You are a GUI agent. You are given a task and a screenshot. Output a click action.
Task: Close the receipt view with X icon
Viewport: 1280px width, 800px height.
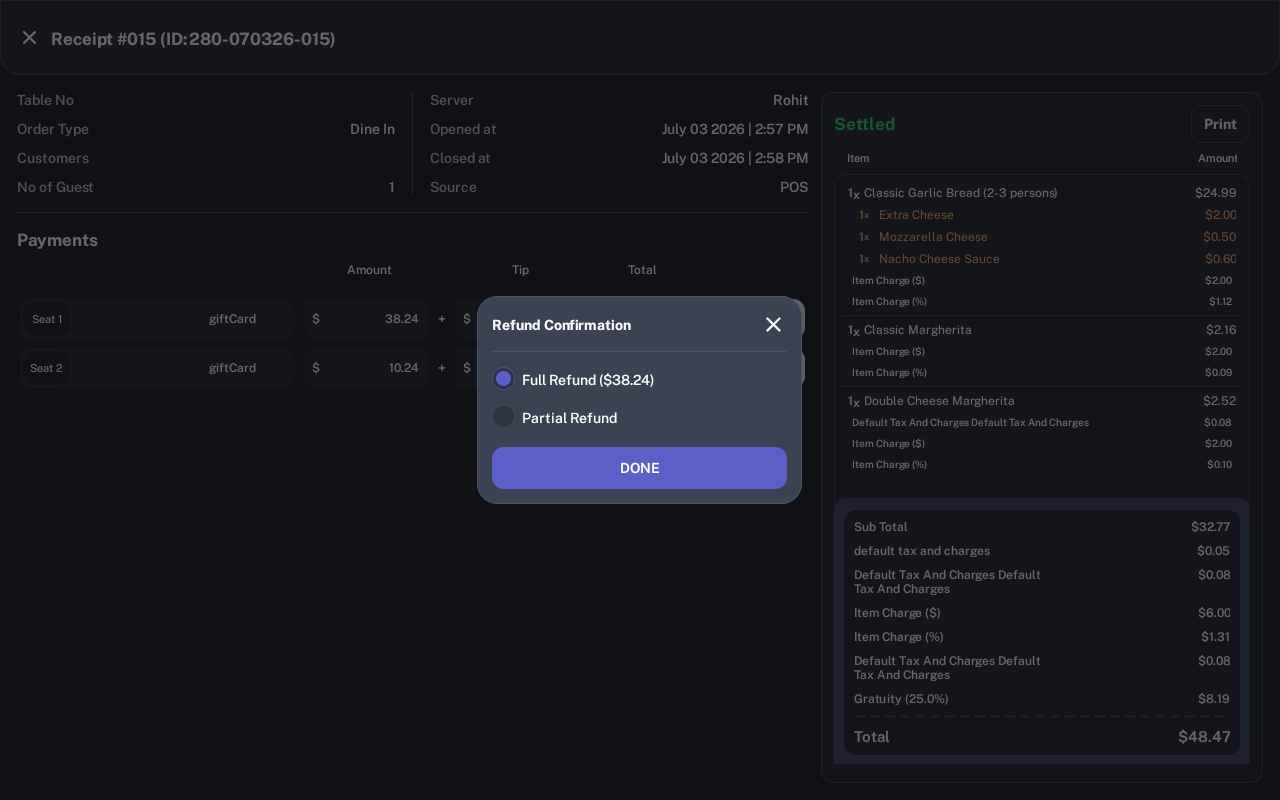[29, 38]
